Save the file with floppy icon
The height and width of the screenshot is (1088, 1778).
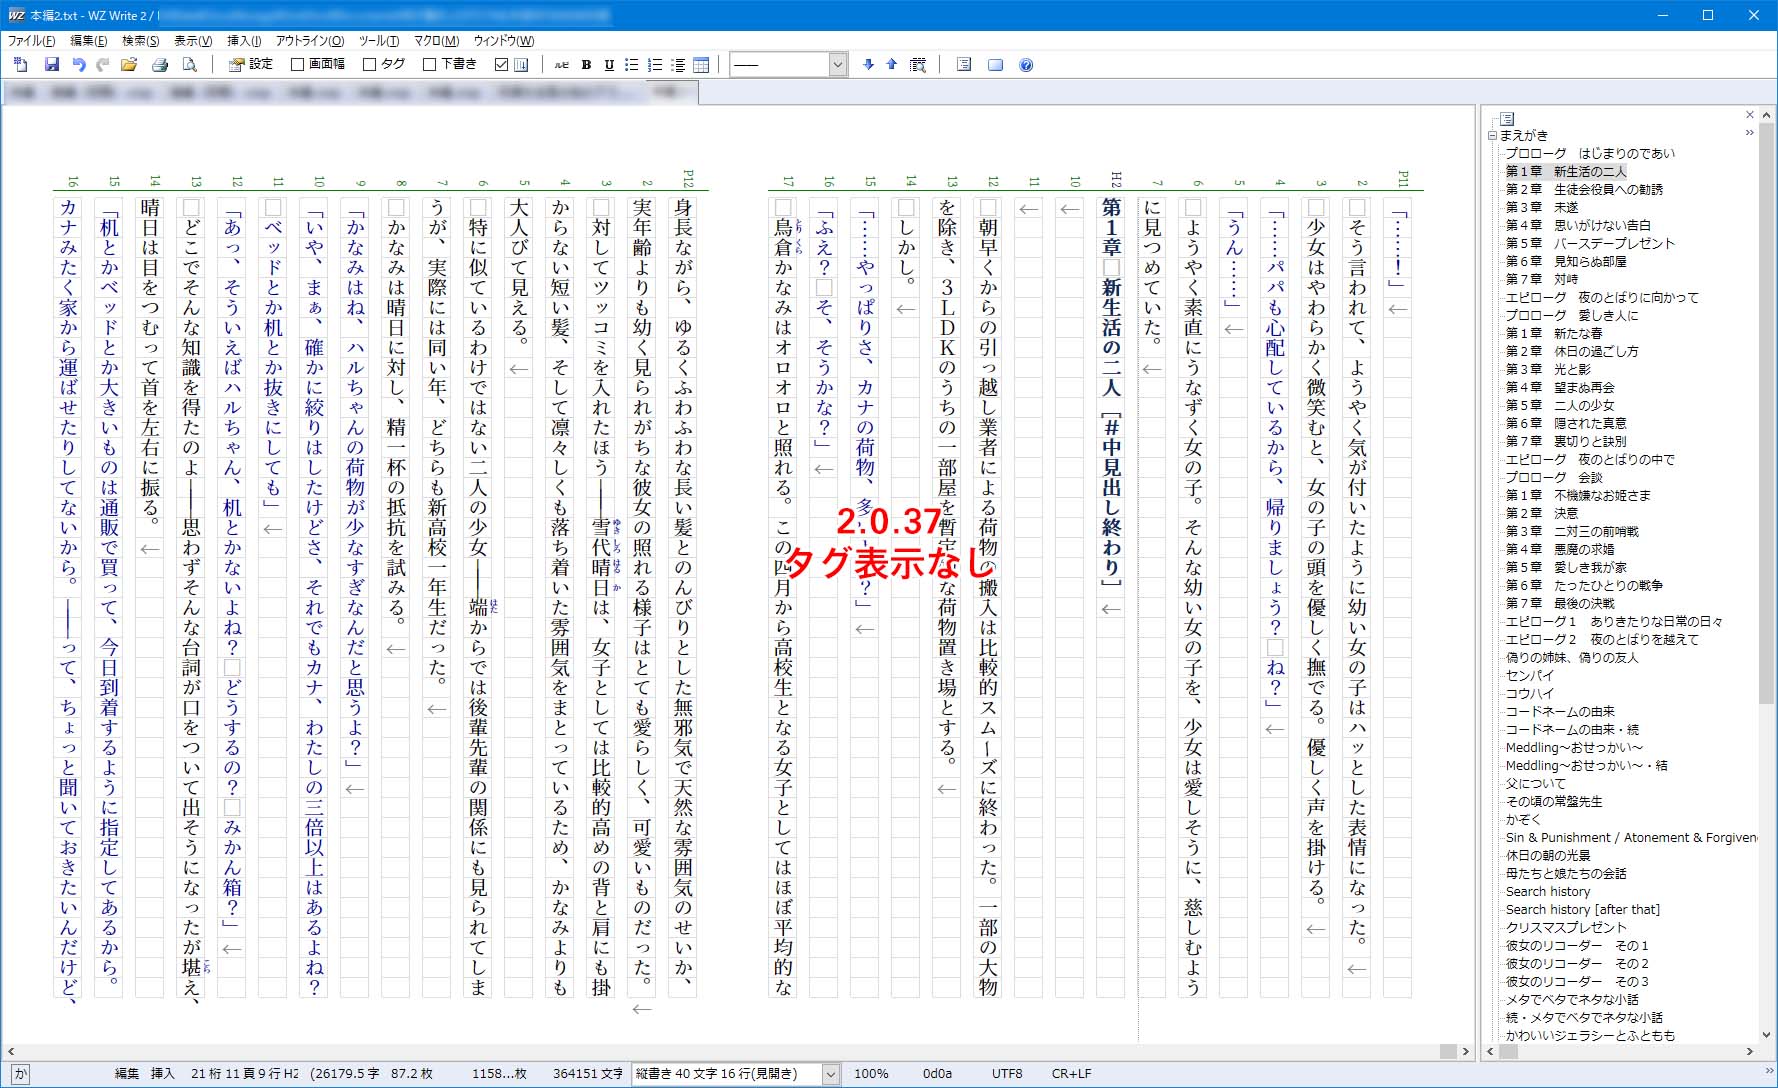(52, 64)
